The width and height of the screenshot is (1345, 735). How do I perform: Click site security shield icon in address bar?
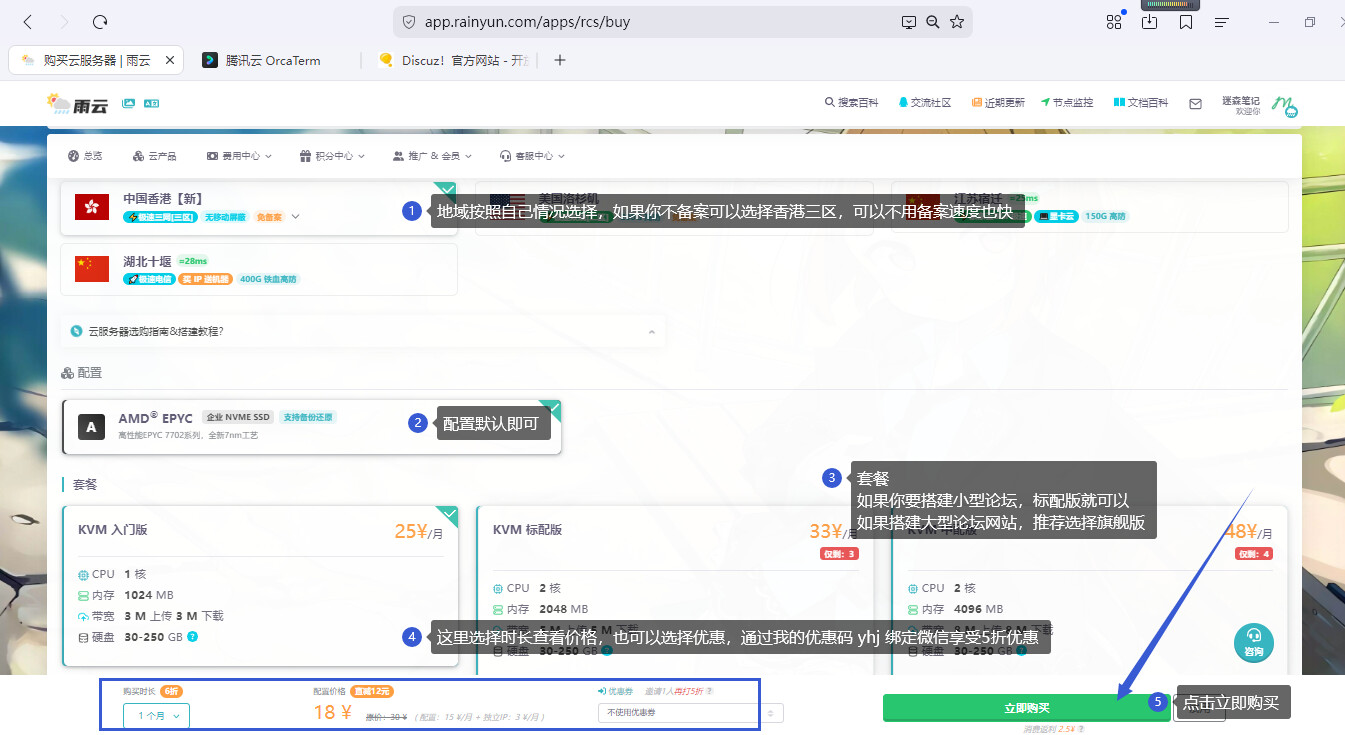click(408, 22)
